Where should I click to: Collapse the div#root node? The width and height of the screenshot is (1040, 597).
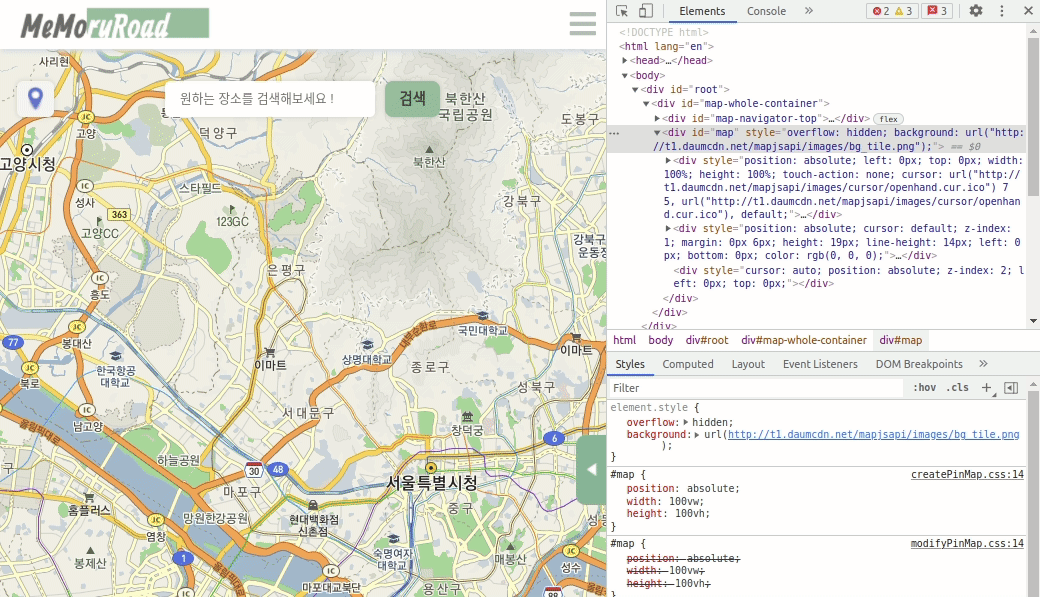coord(635,90)
